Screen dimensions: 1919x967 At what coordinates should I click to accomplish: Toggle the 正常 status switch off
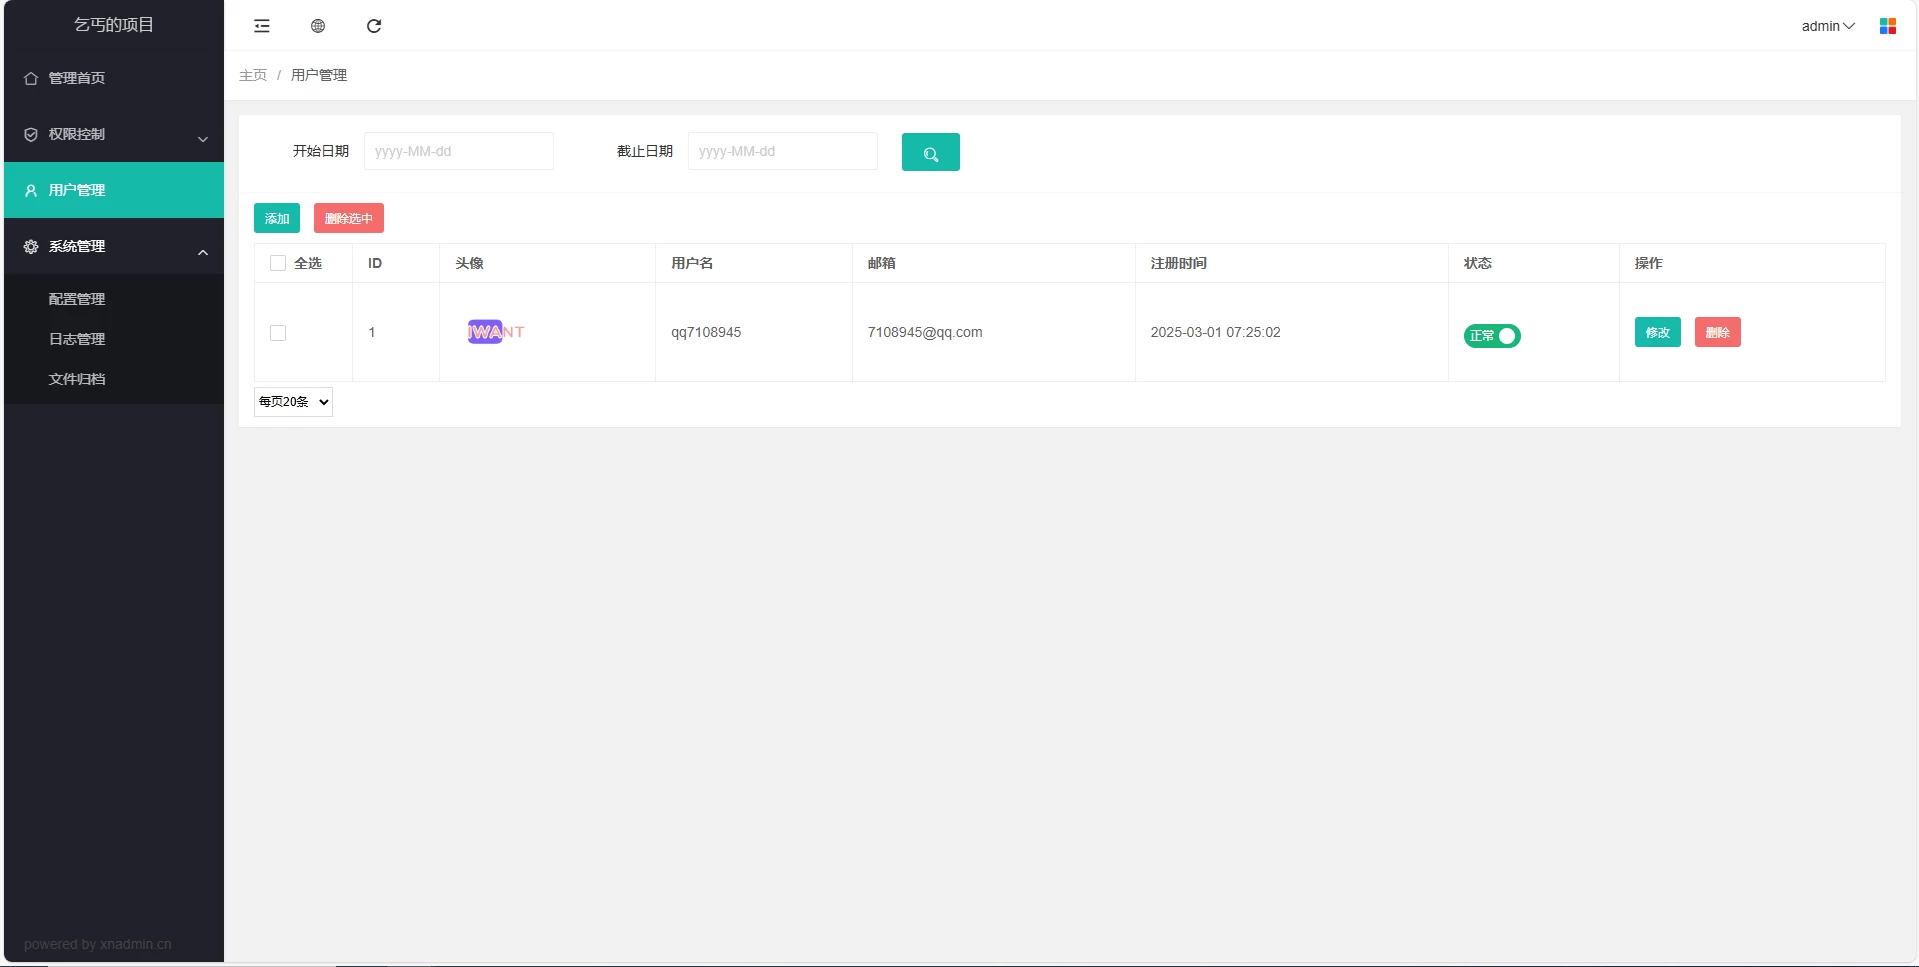coord(1491,336)
